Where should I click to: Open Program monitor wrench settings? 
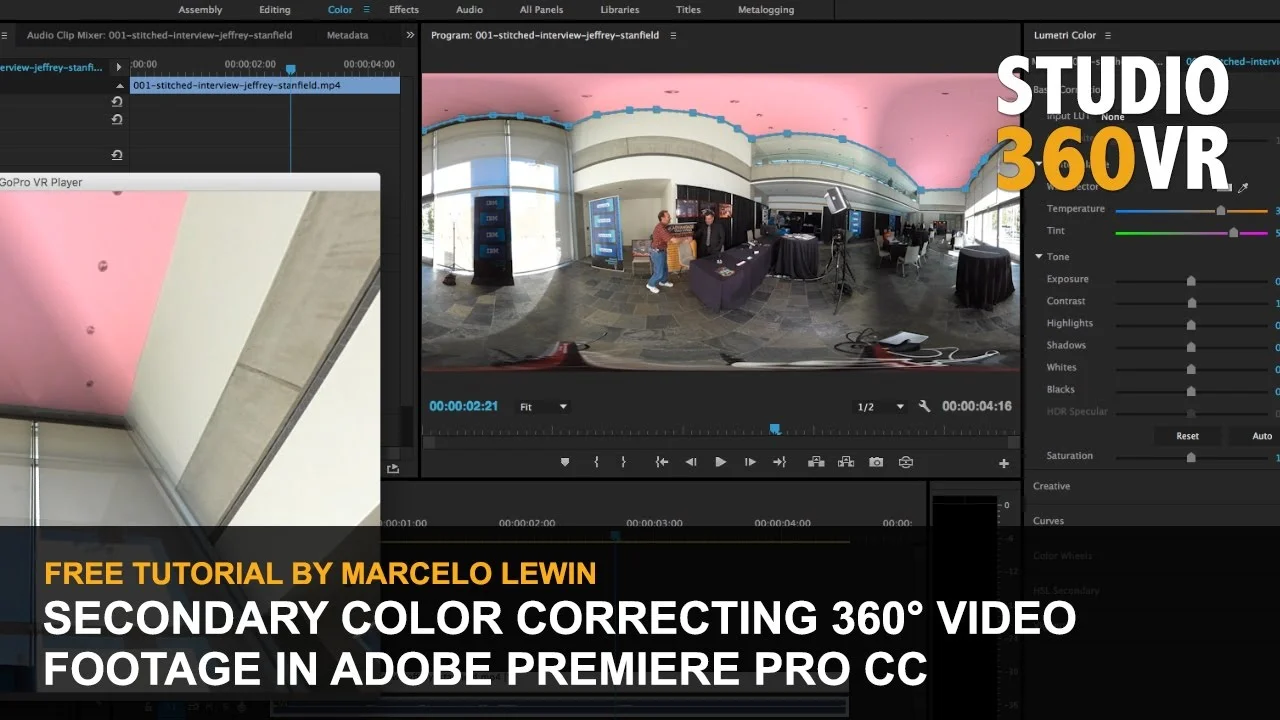[x=924, y=407]
